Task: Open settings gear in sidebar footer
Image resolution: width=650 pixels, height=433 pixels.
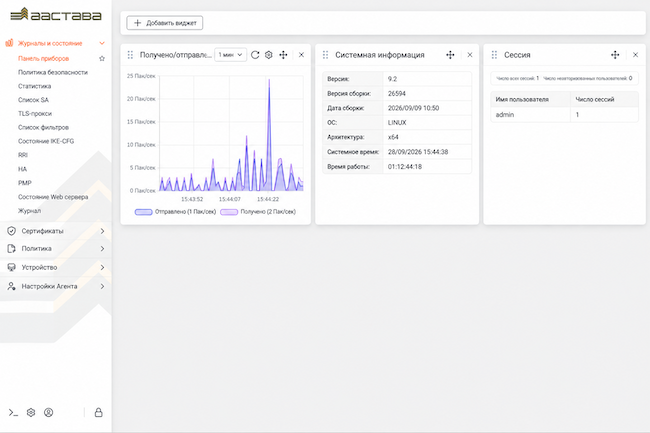Action: pyautogui.click(x=31, y=412)
